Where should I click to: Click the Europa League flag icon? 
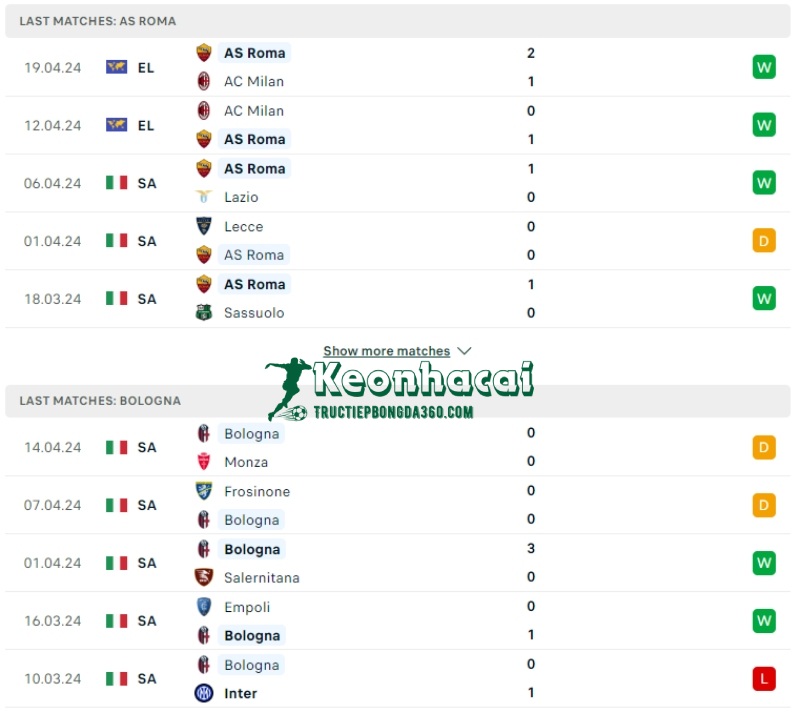pyautogui.click(x=115, y=67)
